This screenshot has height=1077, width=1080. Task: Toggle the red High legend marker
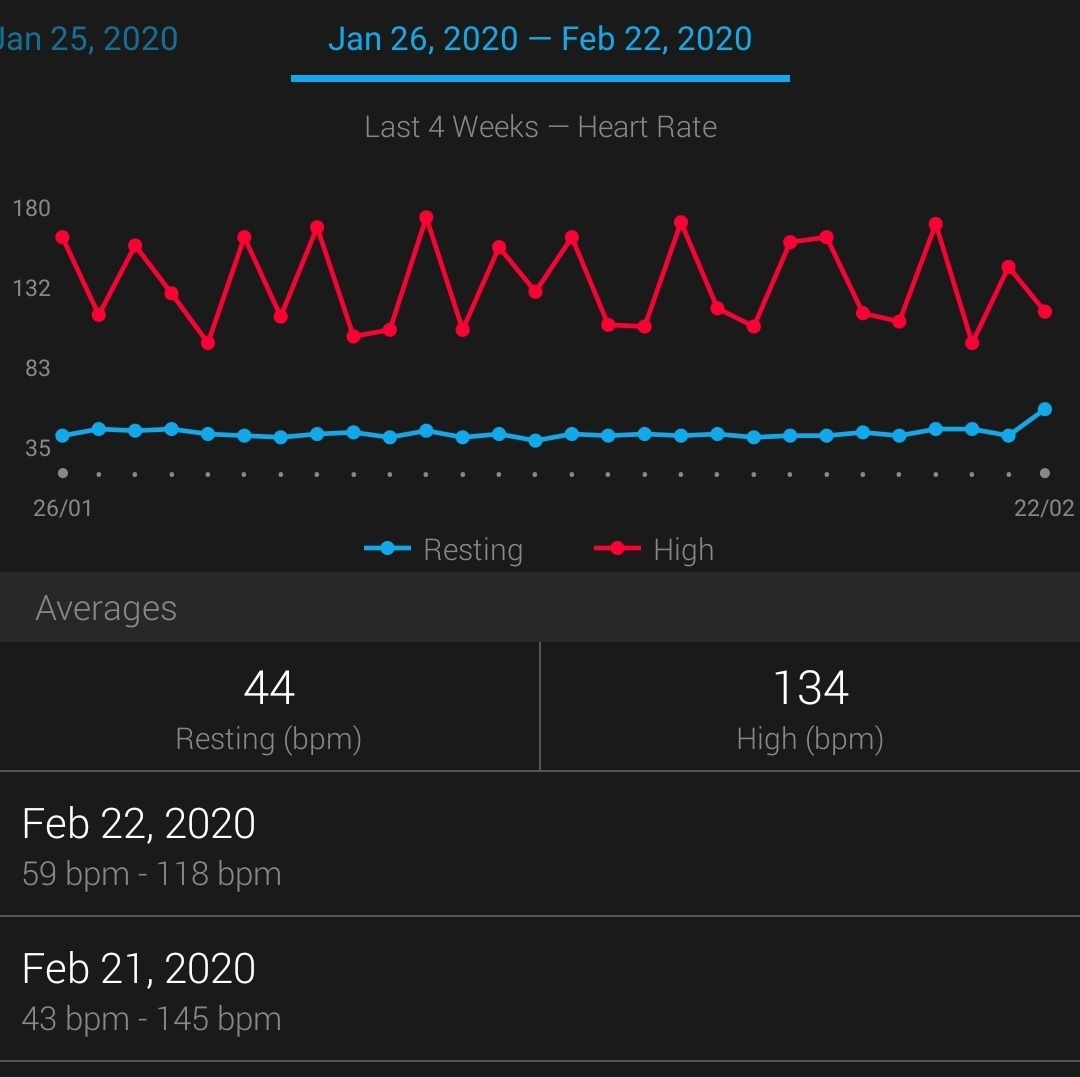click(x=617, y=549)
